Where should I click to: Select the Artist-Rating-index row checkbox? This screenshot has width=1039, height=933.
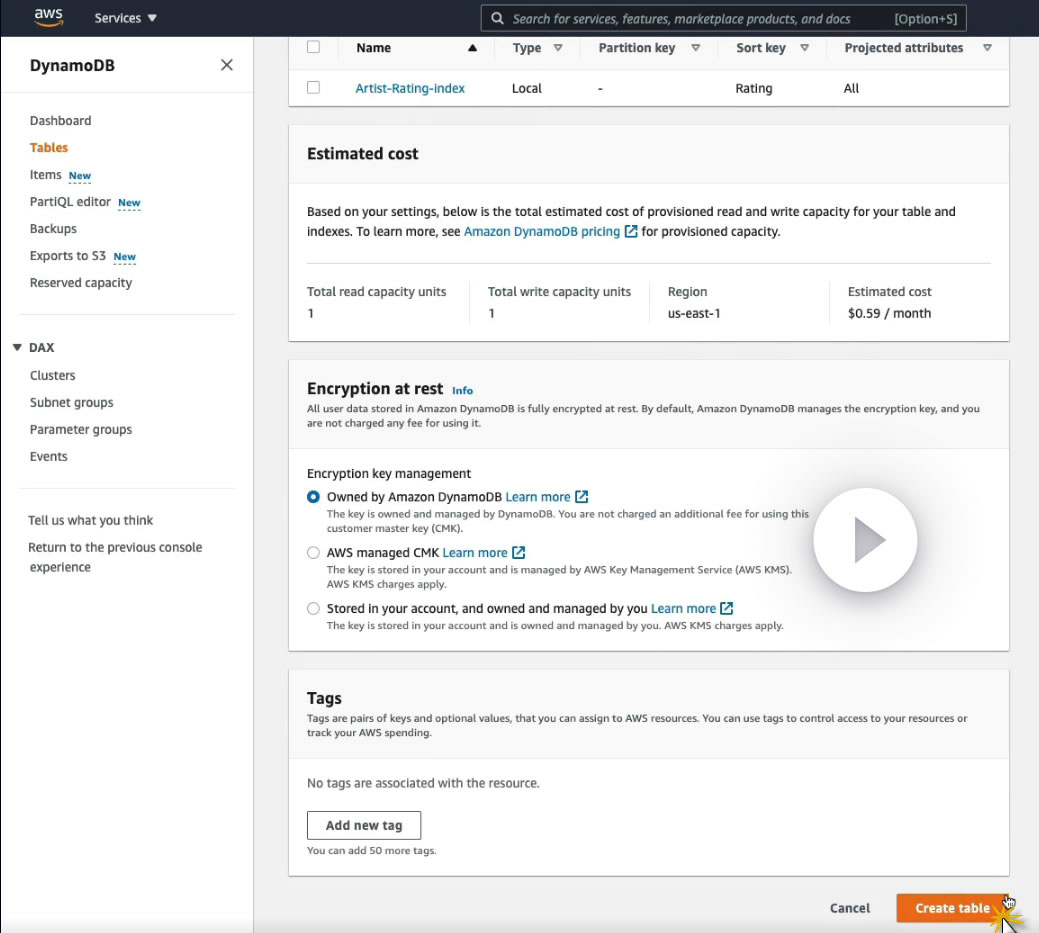coord(314,88)
